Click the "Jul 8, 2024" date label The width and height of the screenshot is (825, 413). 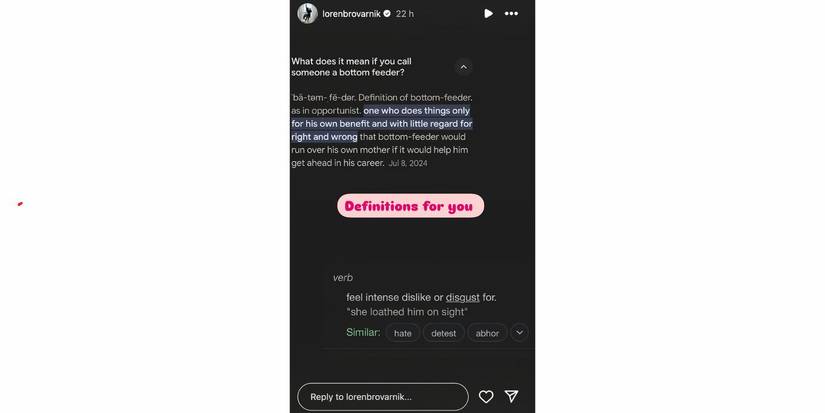[x=408, y=163]
